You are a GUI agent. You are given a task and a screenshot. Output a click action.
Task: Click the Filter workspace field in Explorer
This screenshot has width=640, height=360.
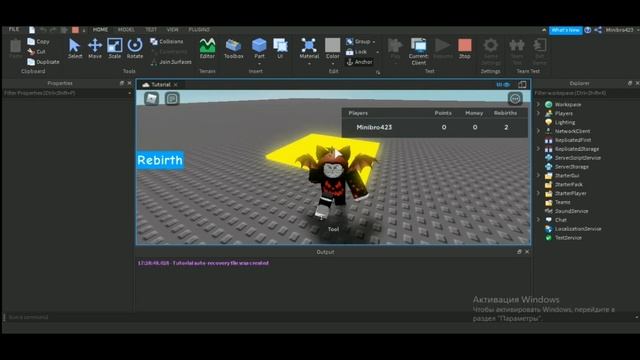586,93
